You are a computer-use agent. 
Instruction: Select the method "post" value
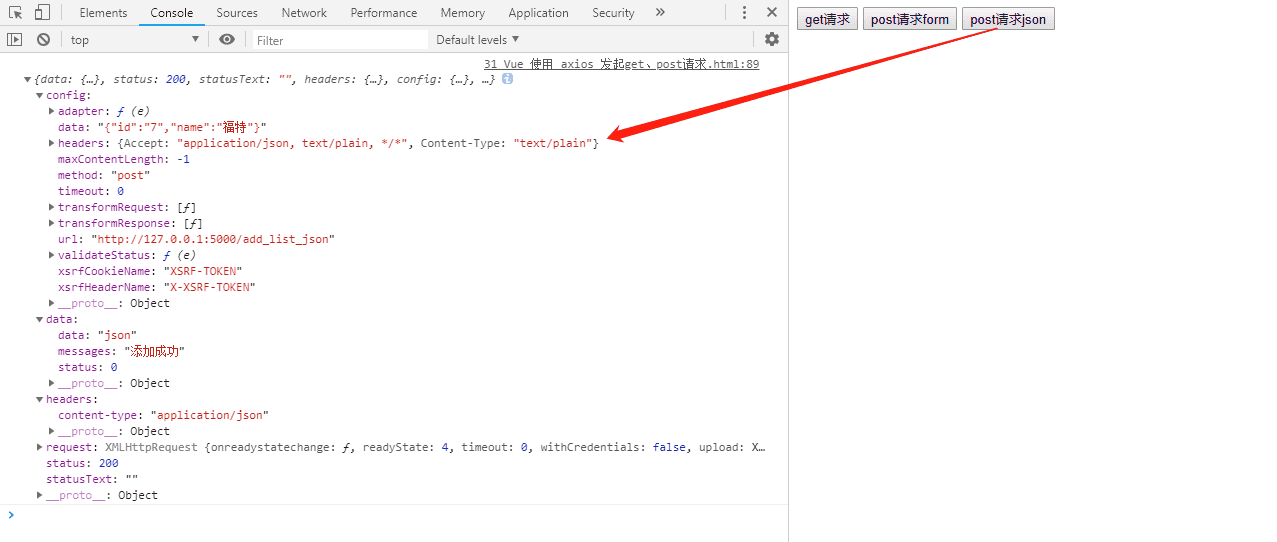(x=130, y=175)
